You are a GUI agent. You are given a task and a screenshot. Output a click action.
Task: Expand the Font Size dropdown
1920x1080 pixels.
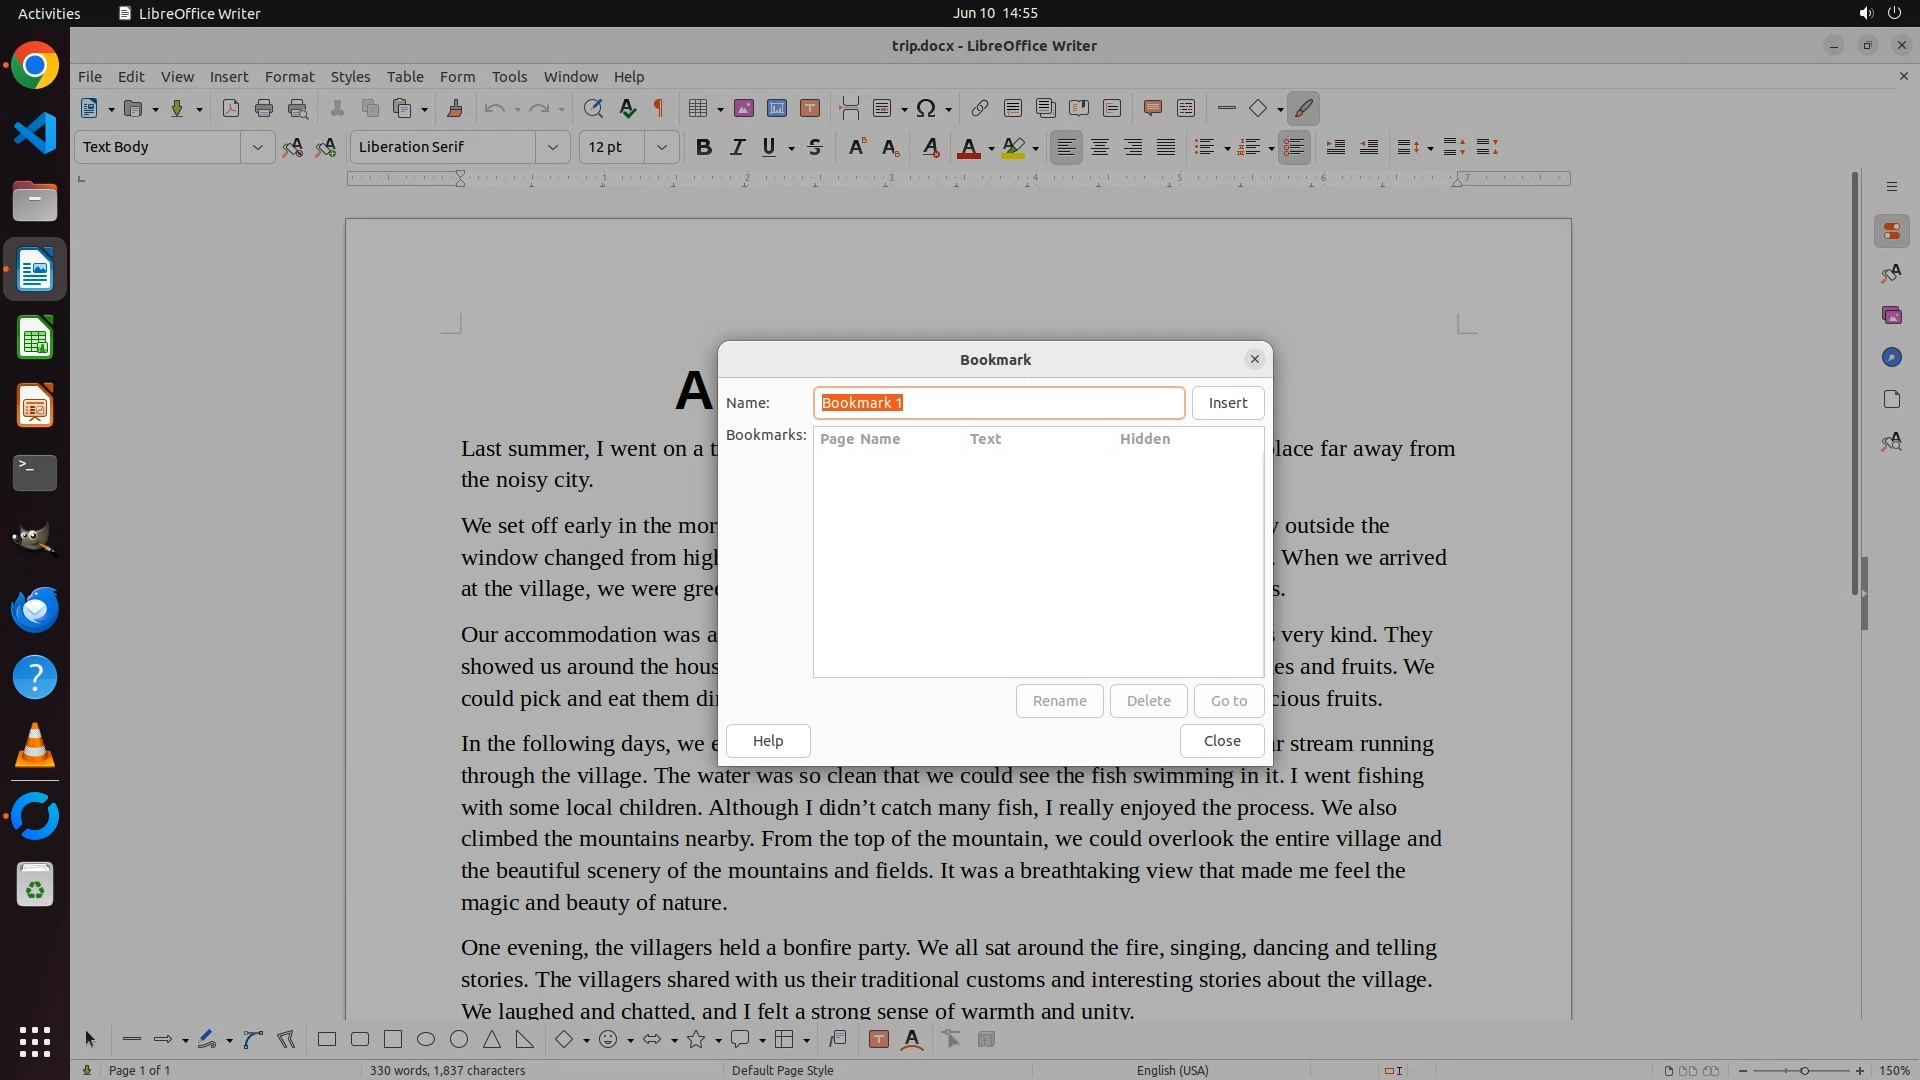click(x=661, y=147)
